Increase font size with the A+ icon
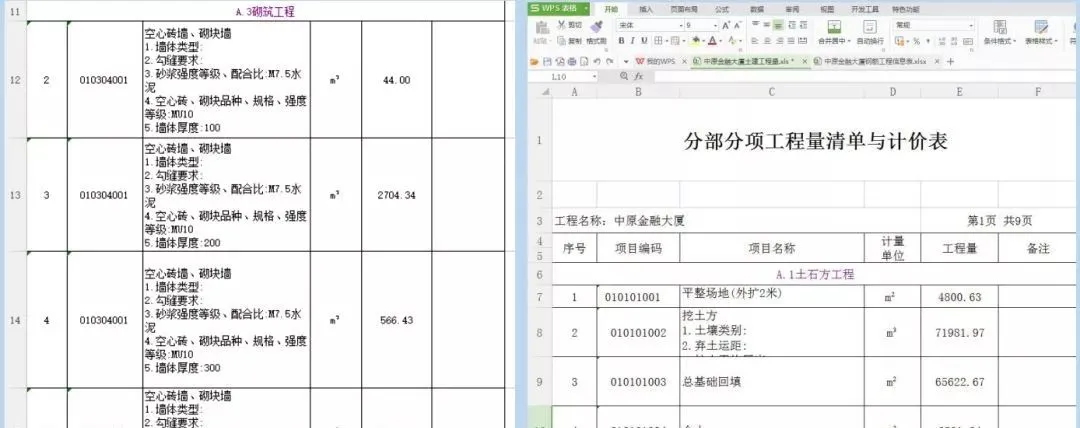Image resolution: width=1080 pixels, height=428 pixels. tap(726, 26)
